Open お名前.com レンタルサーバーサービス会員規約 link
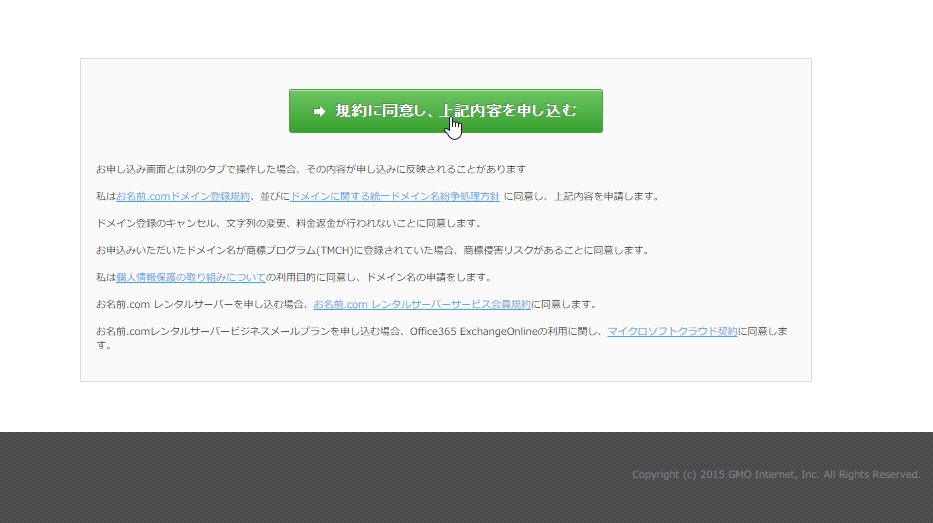This screenshot has width=933, height=523. (422, 304)
